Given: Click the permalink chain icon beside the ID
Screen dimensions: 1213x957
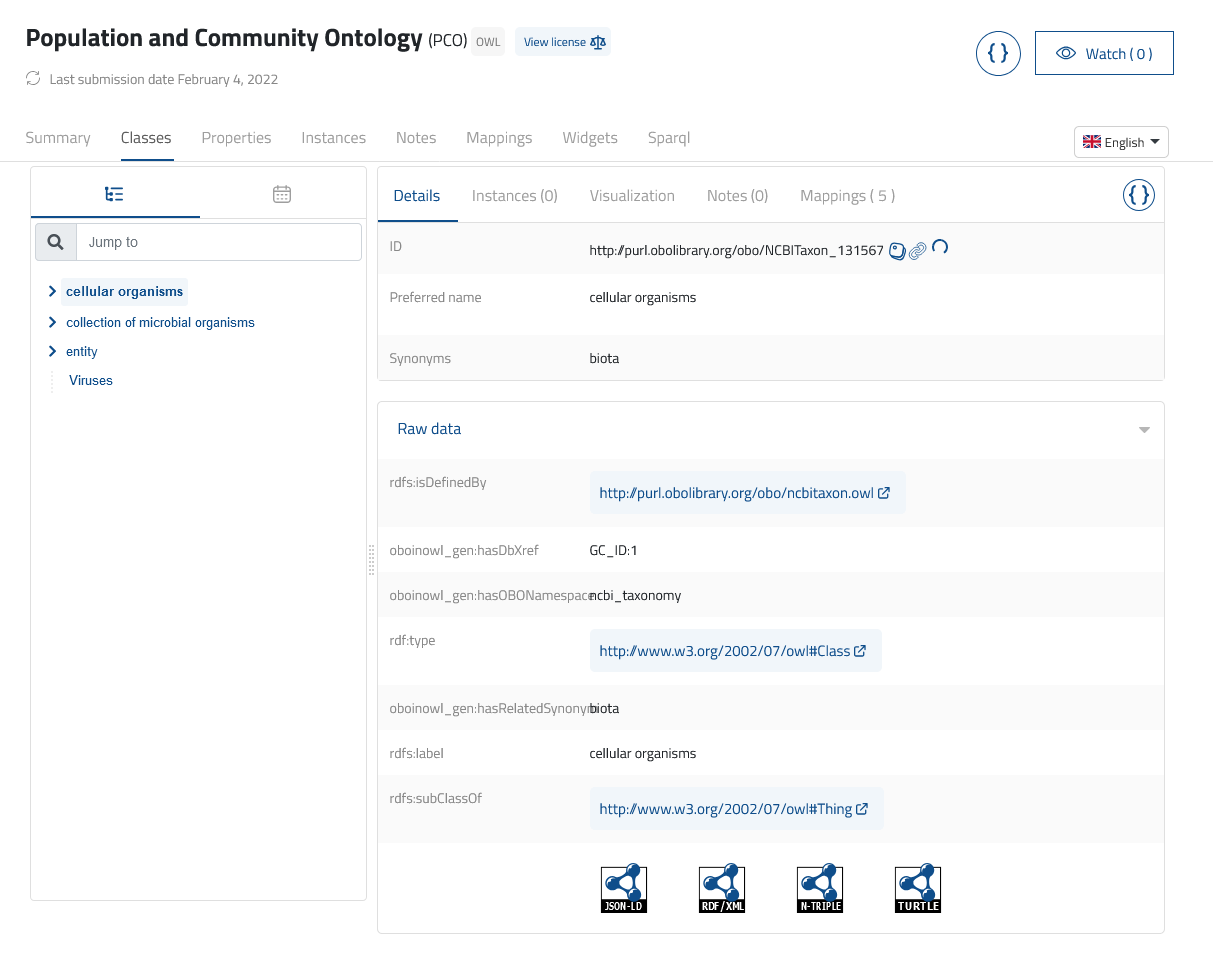Looking at the screenshot, I should pyautogui.click(x=918, y=251).
